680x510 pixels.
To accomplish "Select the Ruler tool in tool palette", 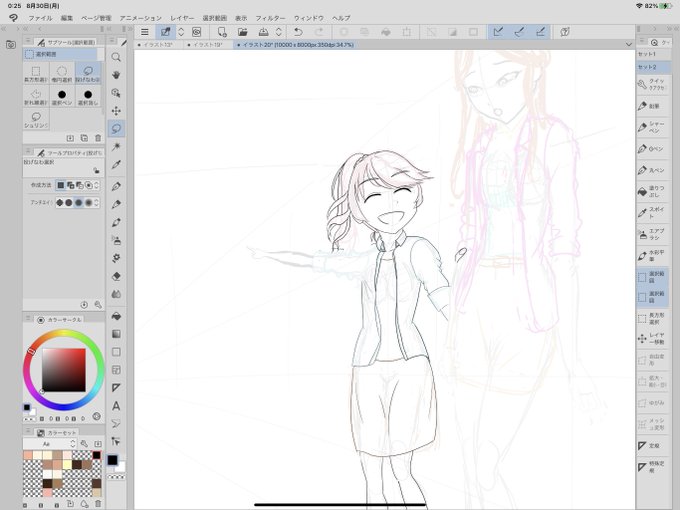I will [116, 388].
